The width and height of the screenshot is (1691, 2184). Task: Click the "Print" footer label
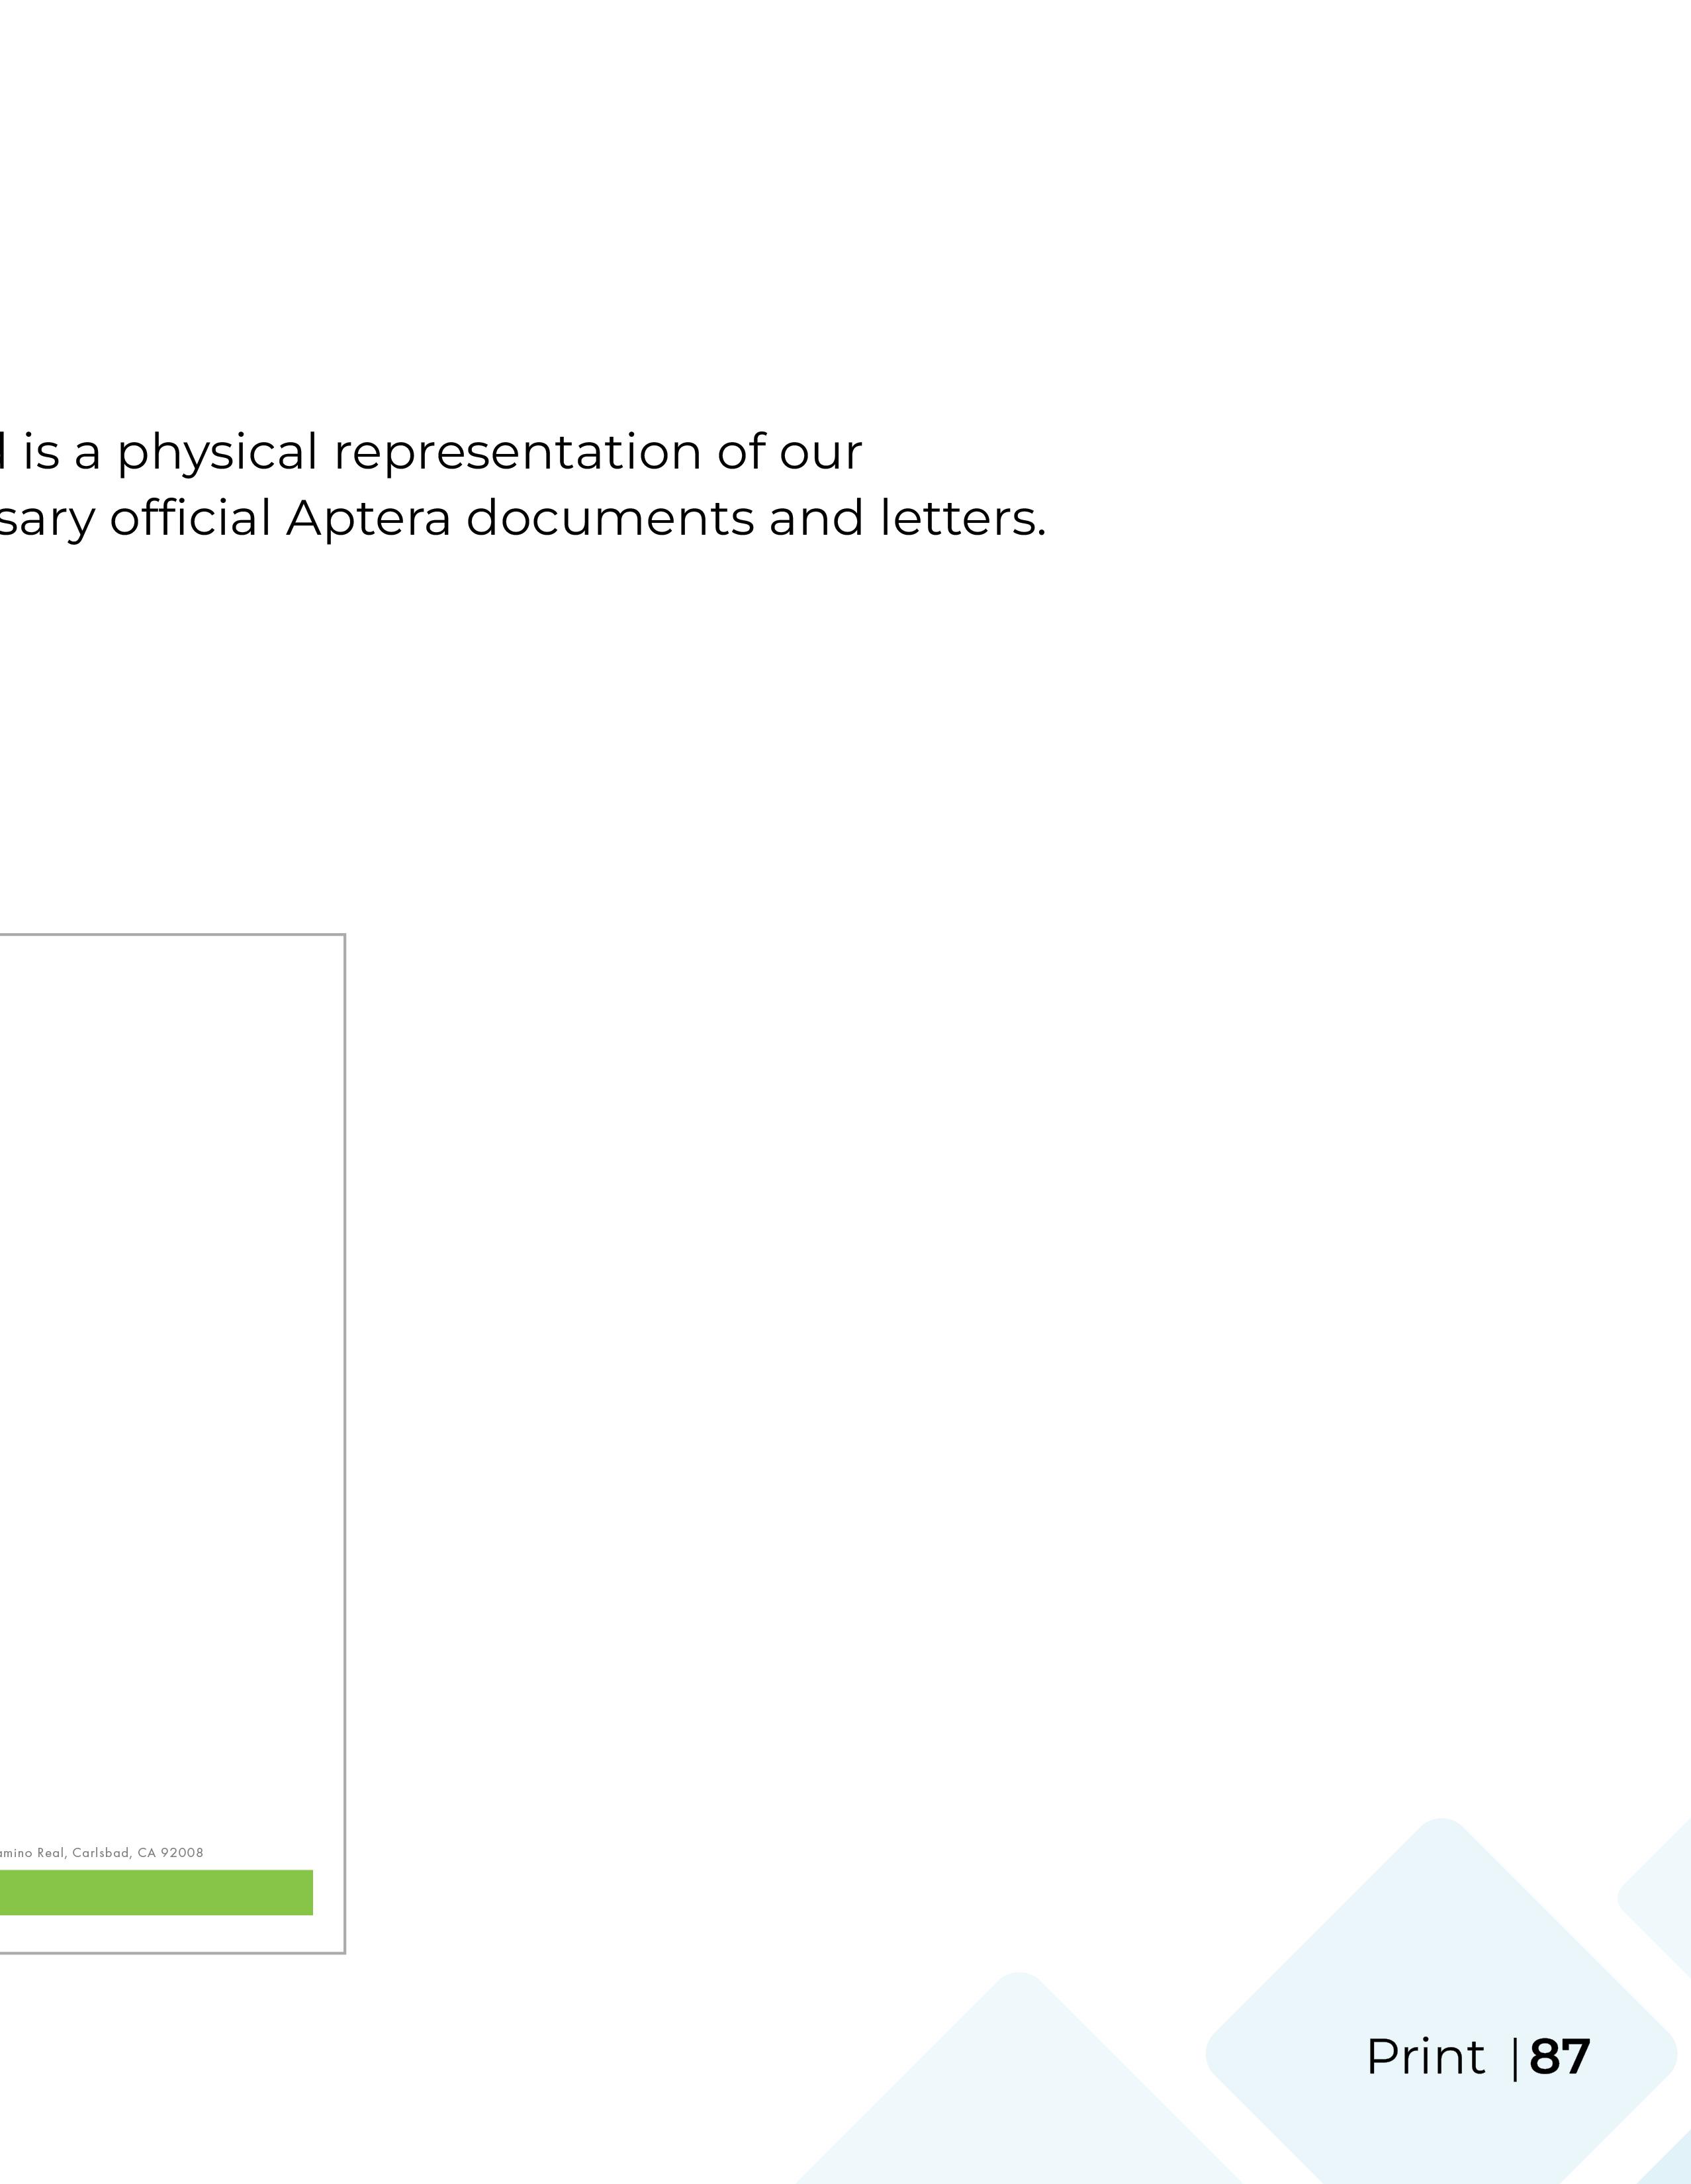coord(1425,2058)
